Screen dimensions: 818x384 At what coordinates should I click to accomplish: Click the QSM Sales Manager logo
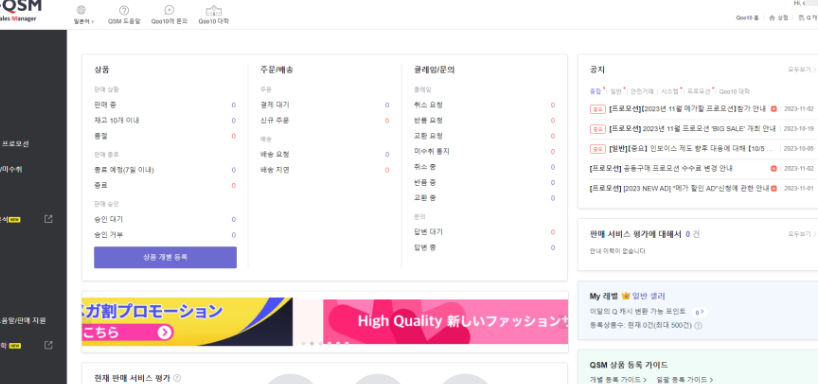click(20, 11)
